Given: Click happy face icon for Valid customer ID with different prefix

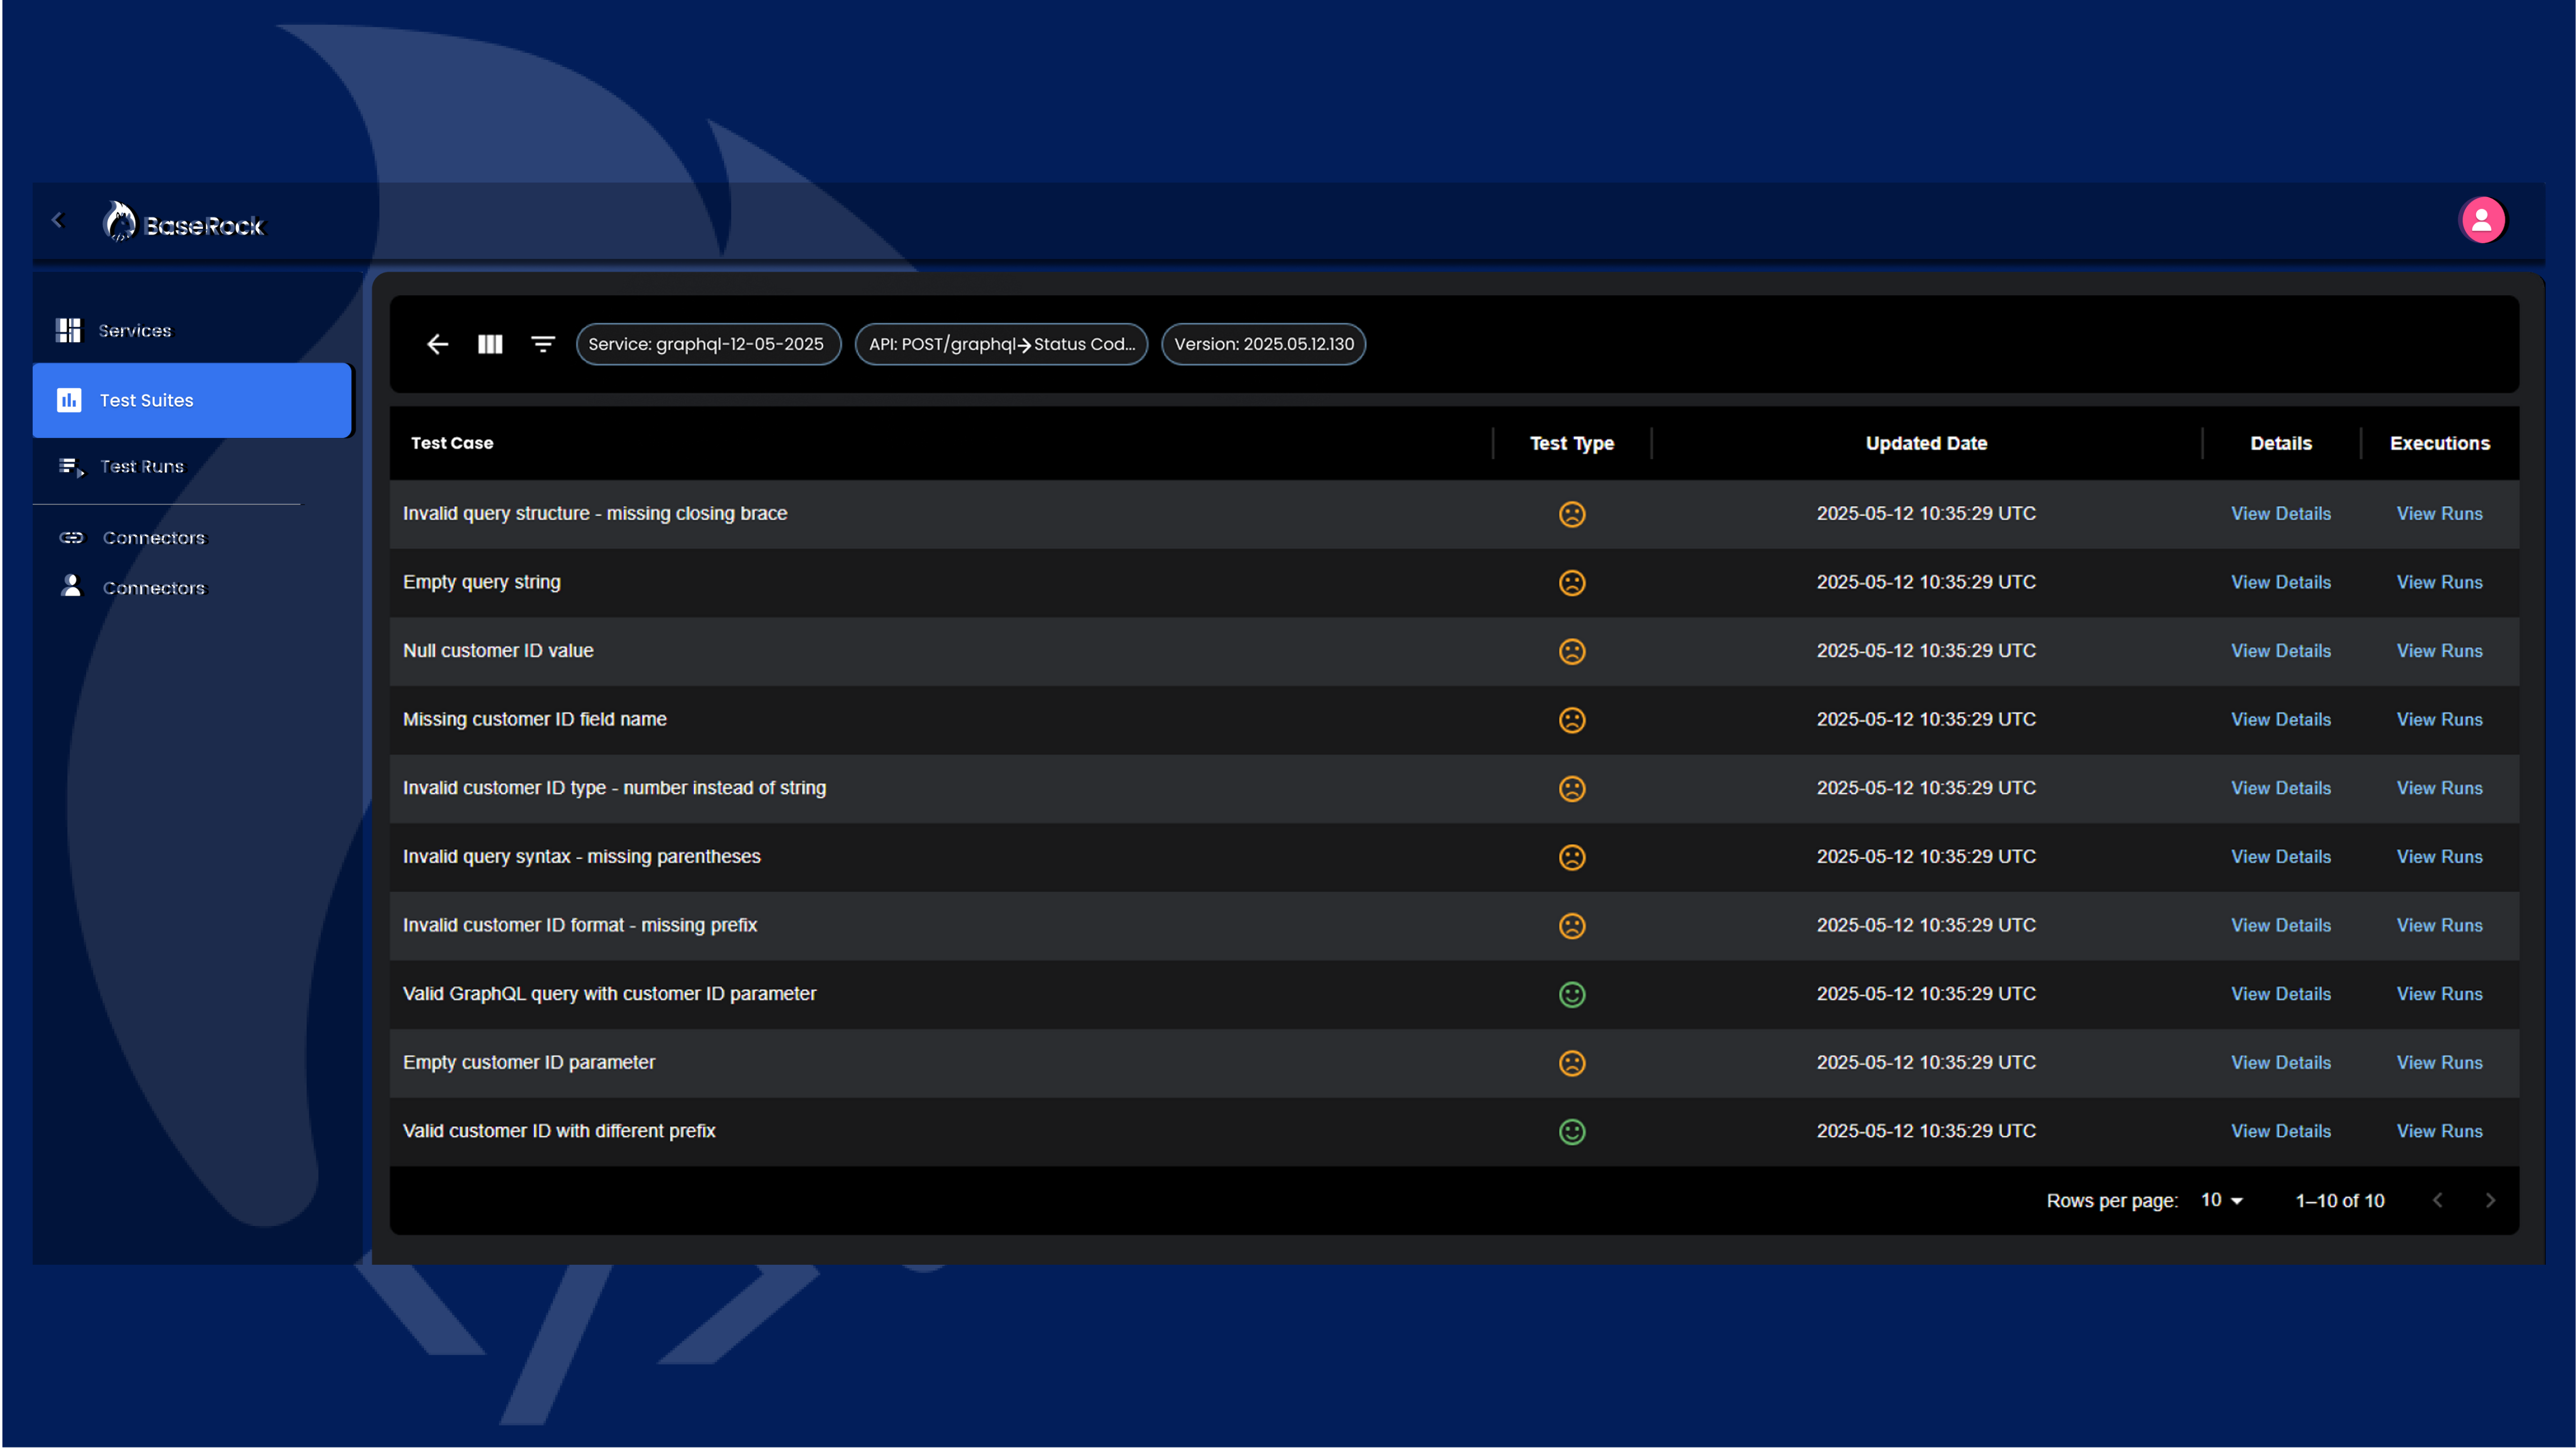Looking at the screenshot, I should 1572,1131.
